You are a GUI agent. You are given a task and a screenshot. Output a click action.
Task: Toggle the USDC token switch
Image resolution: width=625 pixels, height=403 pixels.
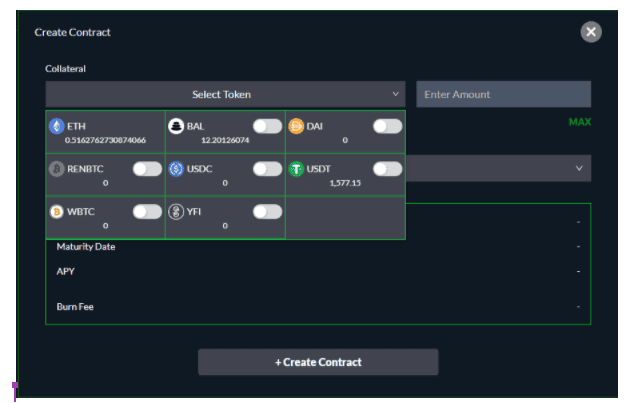click(267, 169)
